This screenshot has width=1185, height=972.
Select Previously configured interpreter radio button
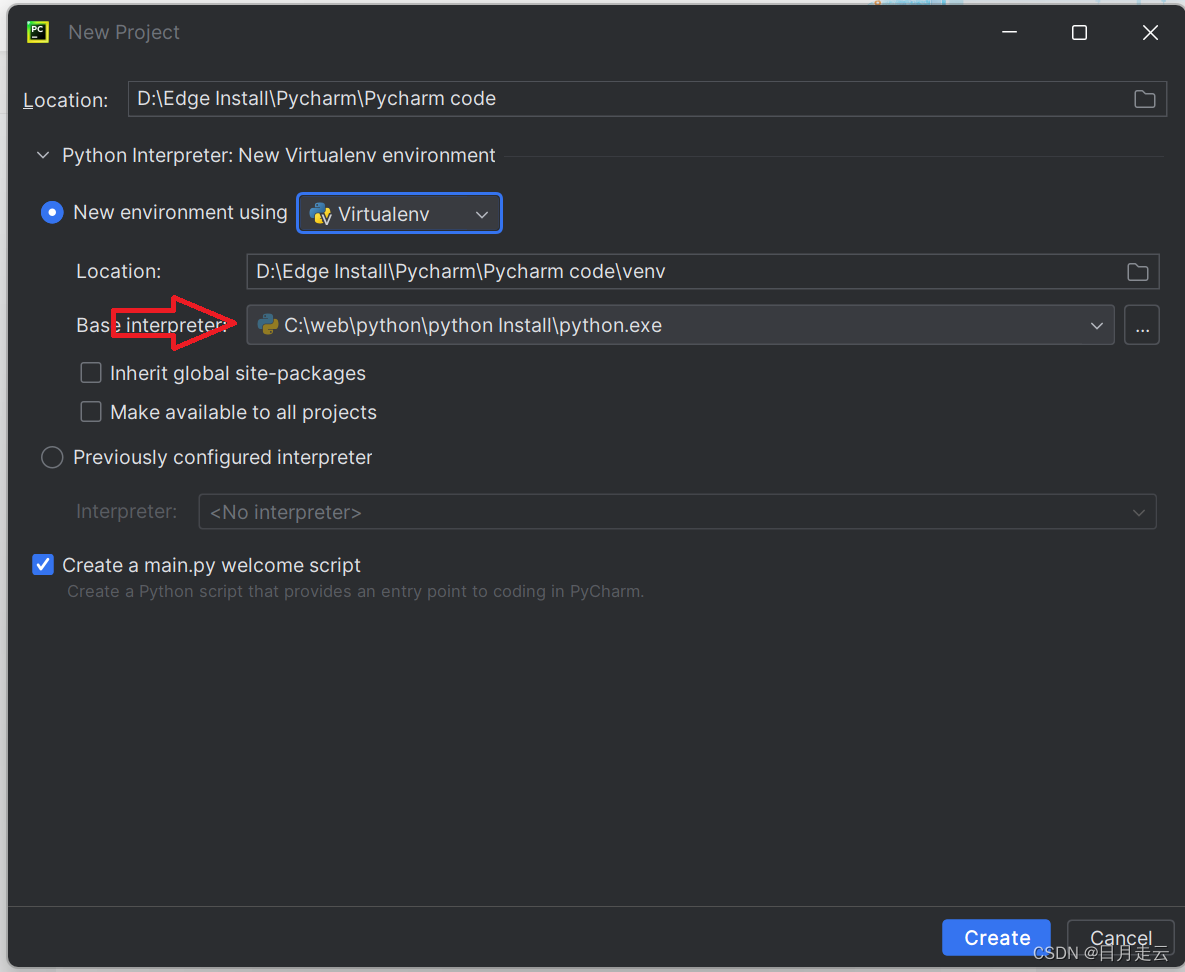52,457
